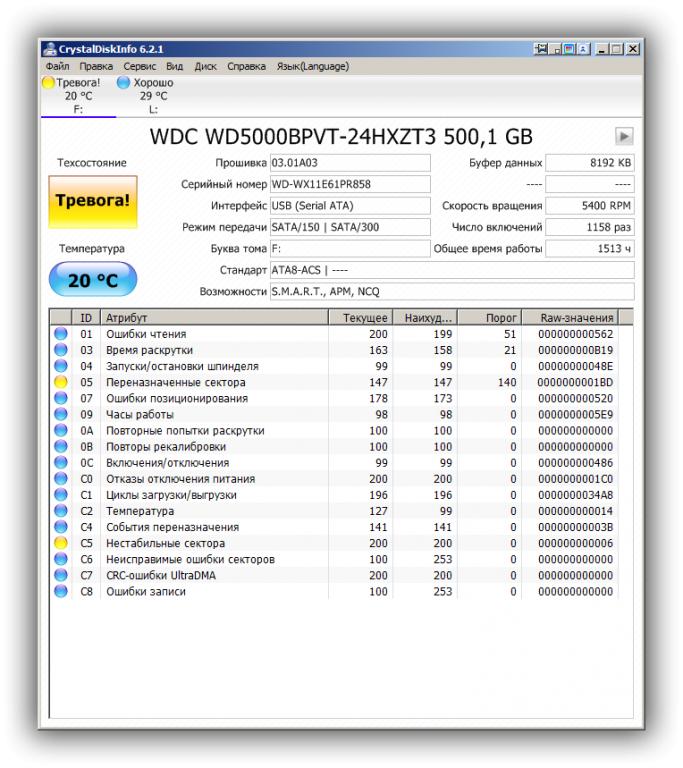
Task: Click the blue monitor icon in title bar
Action: click(x=568, y=49)
